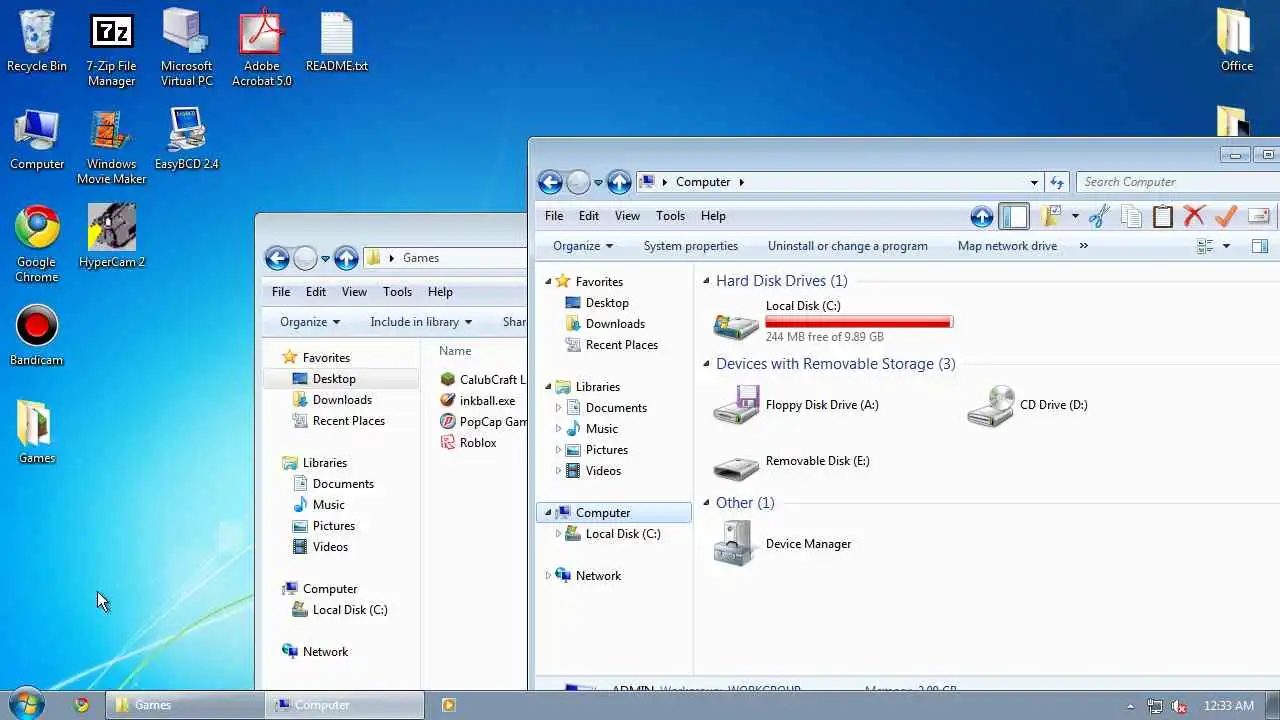
Task: Click Back button in Games window
Action: 277,258
